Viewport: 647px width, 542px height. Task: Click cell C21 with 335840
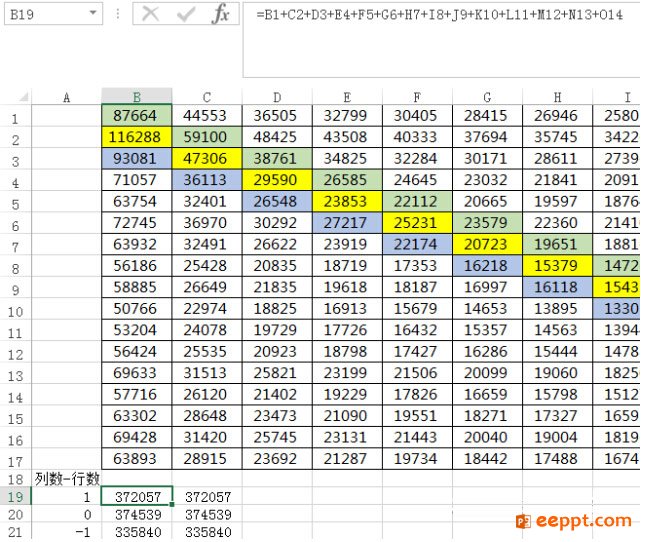point(208,532)
